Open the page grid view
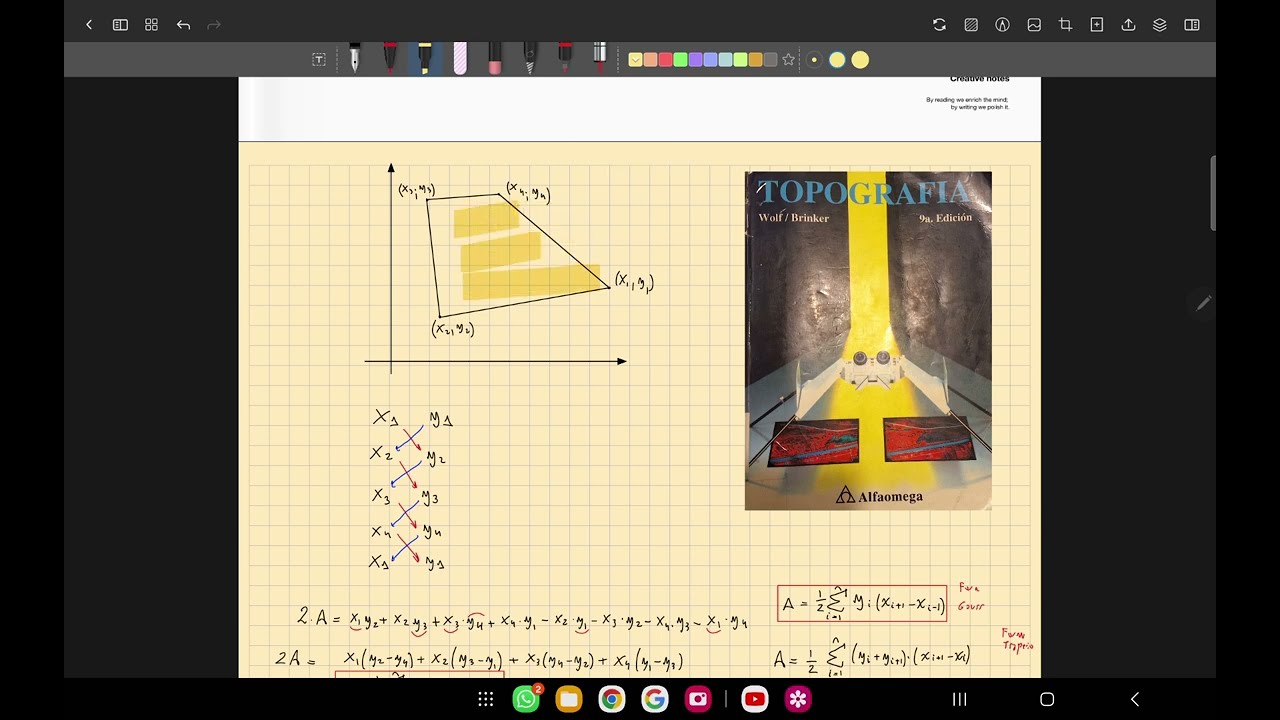 (x=151, y=25)
